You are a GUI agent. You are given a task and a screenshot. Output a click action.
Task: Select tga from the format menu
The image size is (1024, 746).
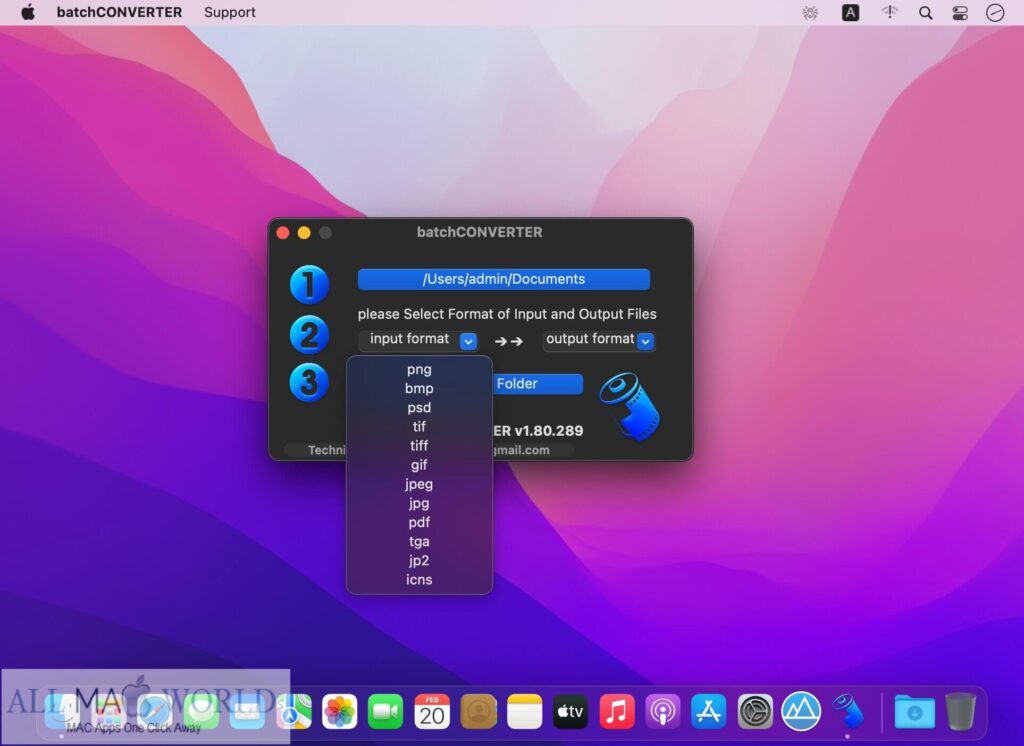[419, 541]
